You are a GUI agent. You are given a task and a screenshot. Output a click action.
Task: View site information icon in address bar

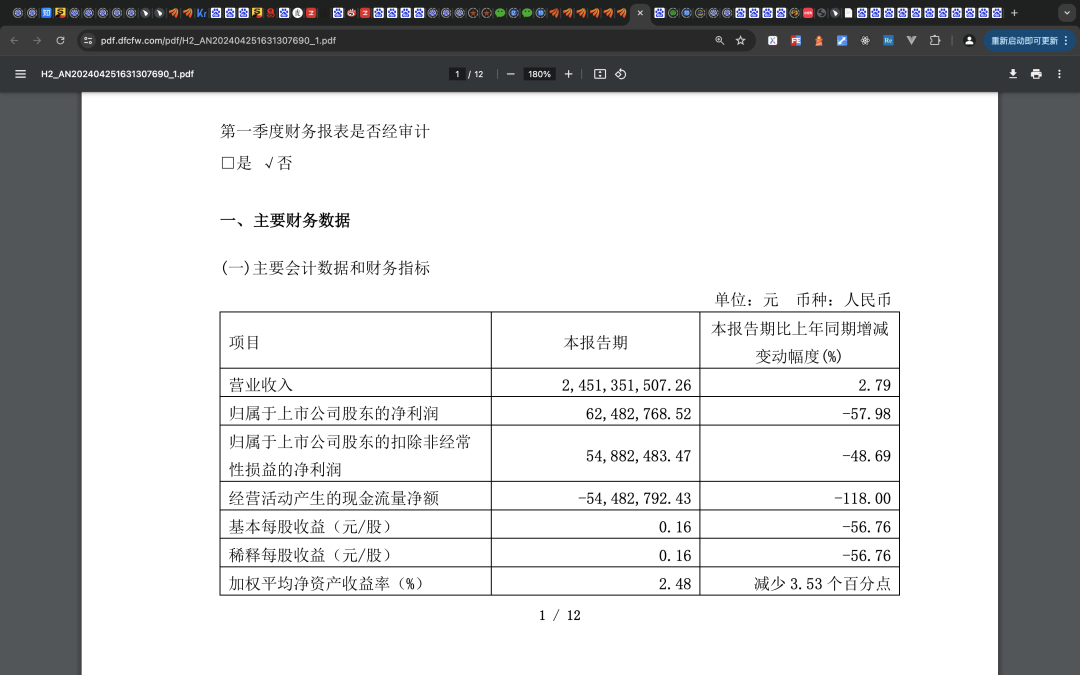tap(87, 41)
